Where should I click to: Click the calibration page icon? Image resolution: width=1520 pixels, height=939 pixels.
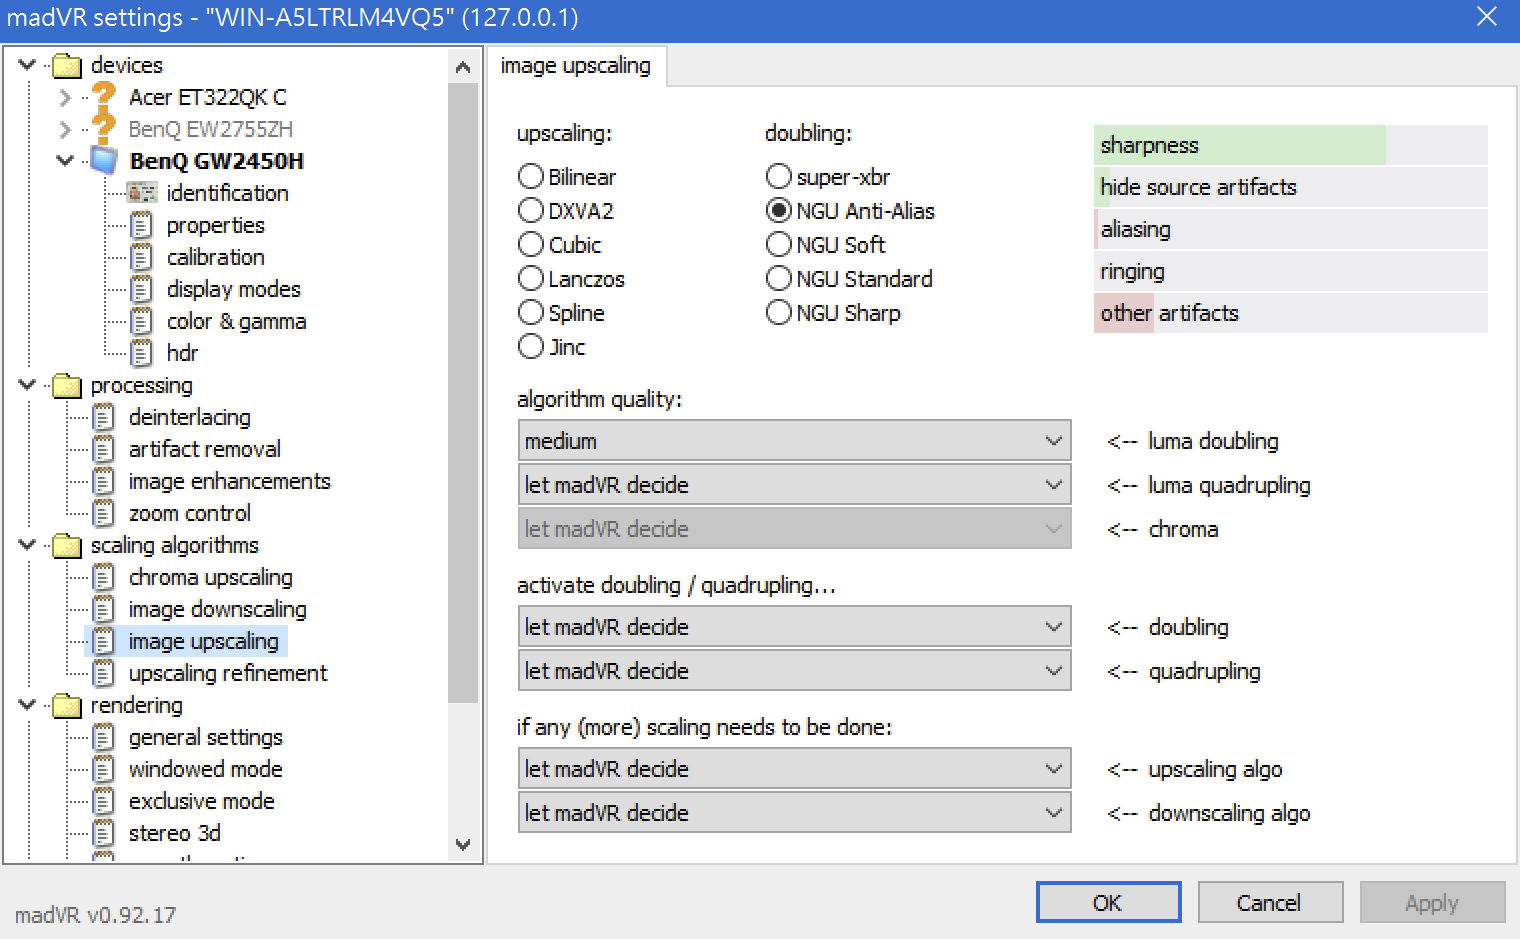coord(142,257)
